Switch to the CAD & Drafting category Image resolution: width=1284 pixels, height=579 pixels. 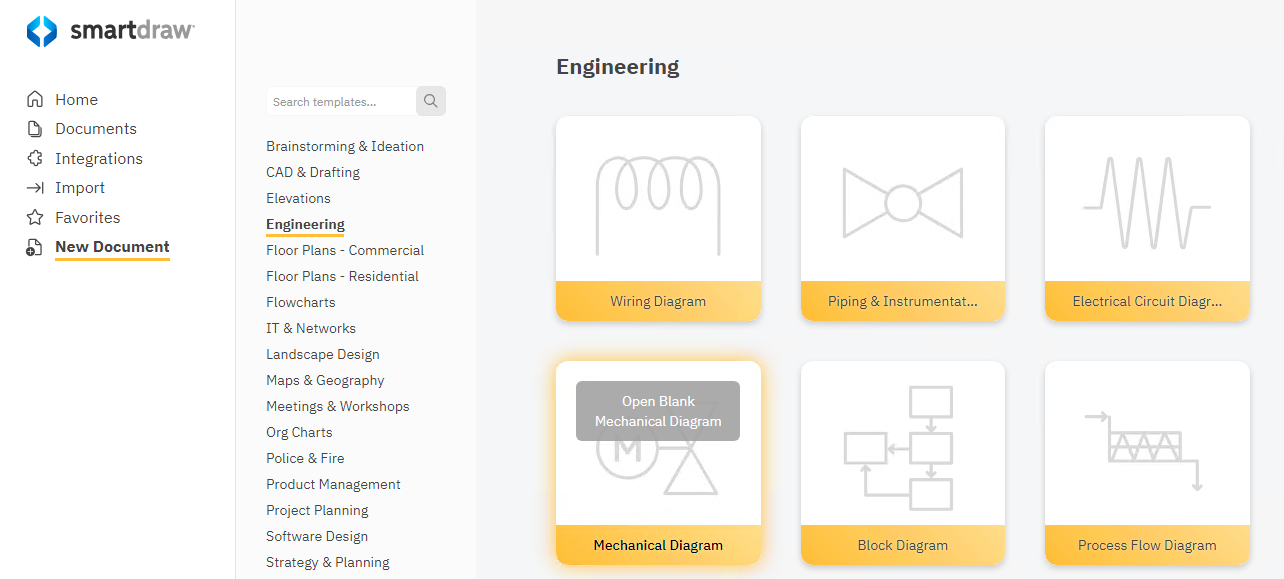click(x=313, y=172)
